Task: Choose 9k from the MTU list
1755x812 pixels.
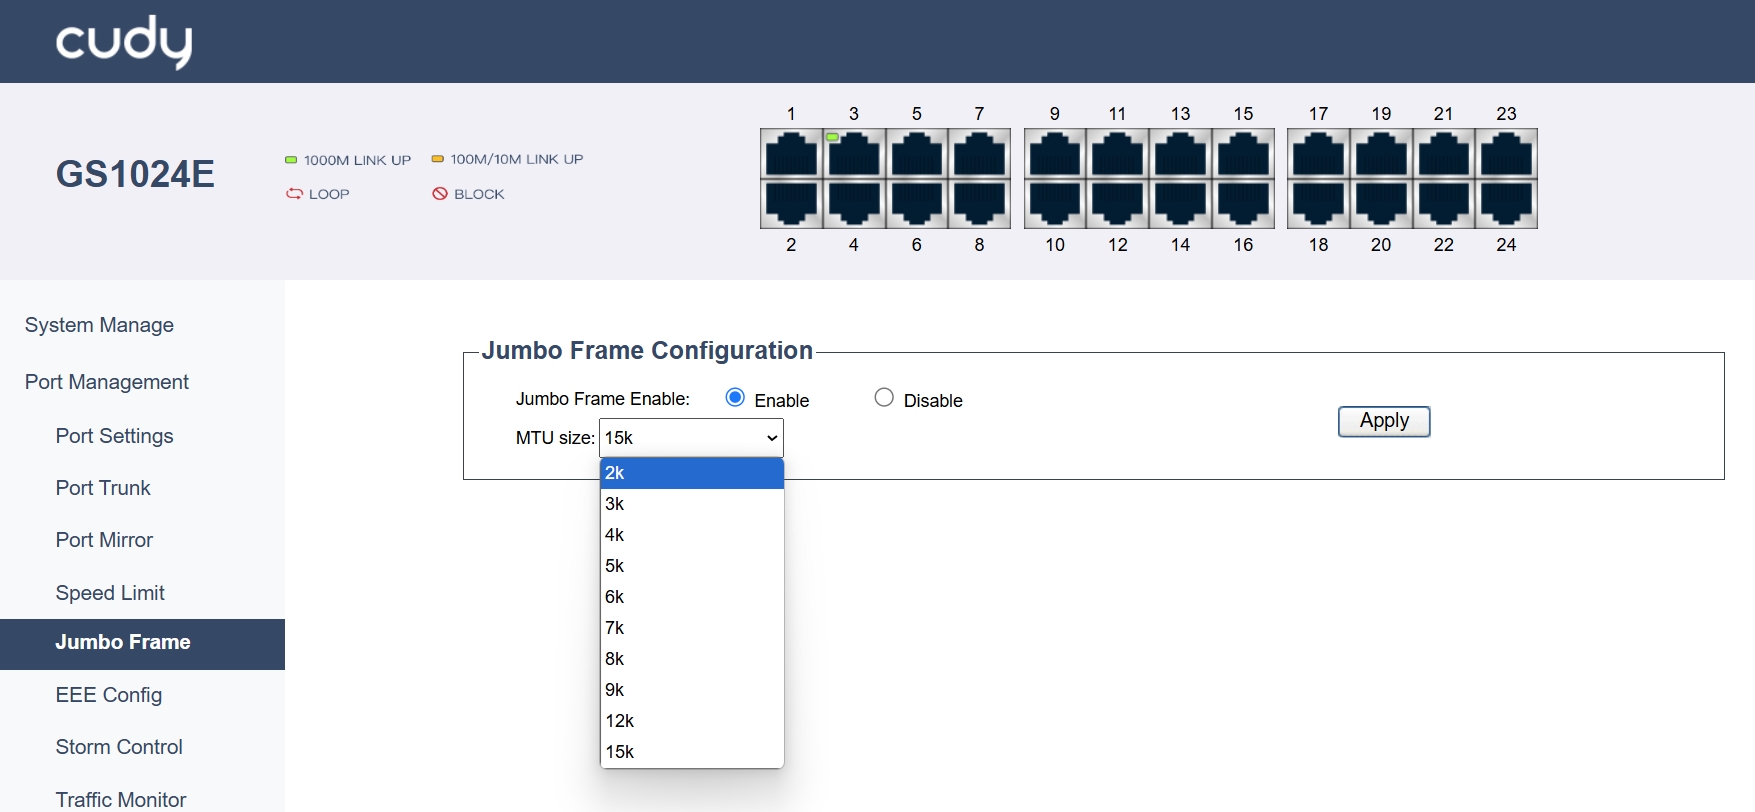Action: pos(692,690)
